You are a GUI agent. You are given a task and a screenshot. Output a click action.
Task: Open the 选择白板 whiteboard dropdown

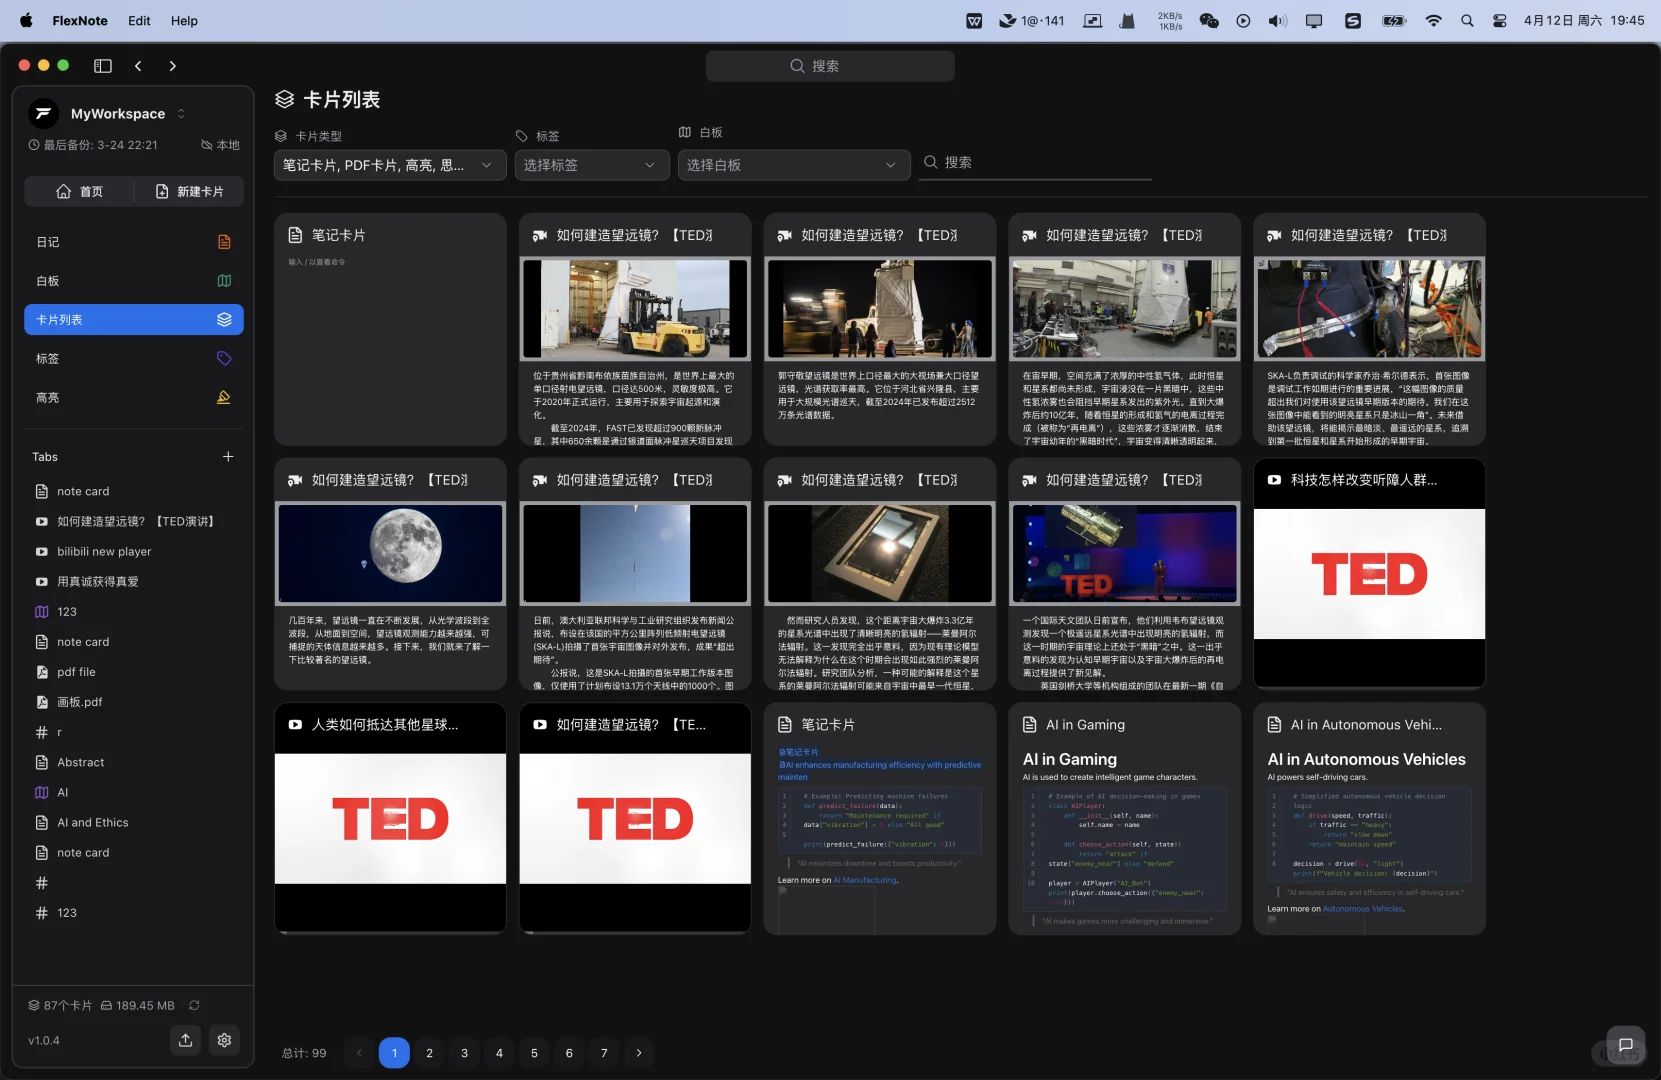pos(794,165)
